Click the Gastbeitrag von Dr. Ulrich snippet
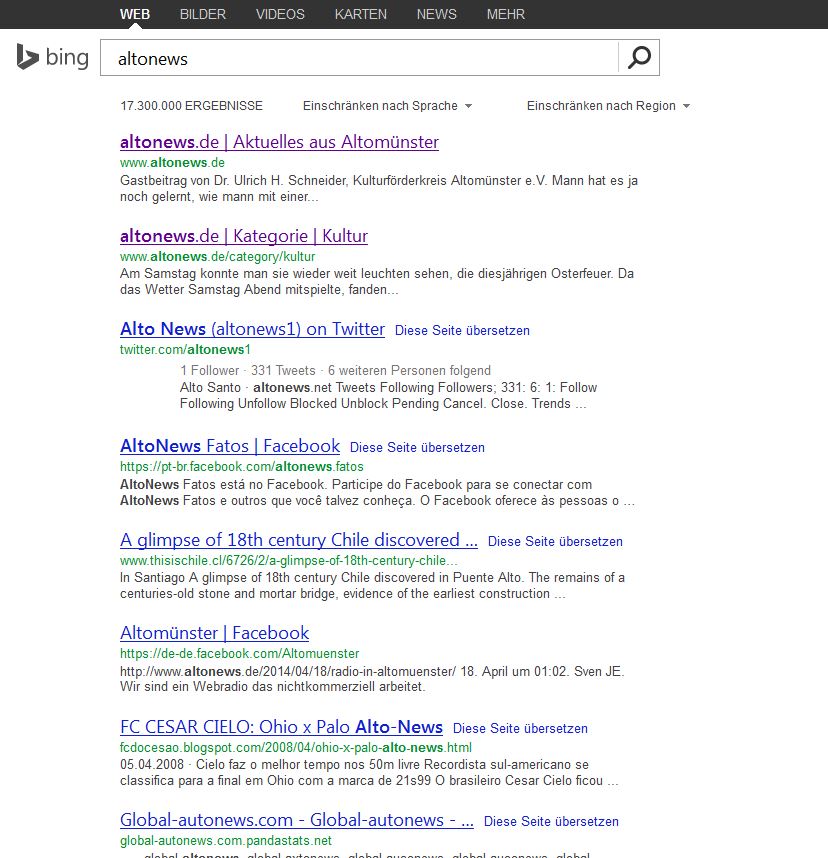 point(379,189)
